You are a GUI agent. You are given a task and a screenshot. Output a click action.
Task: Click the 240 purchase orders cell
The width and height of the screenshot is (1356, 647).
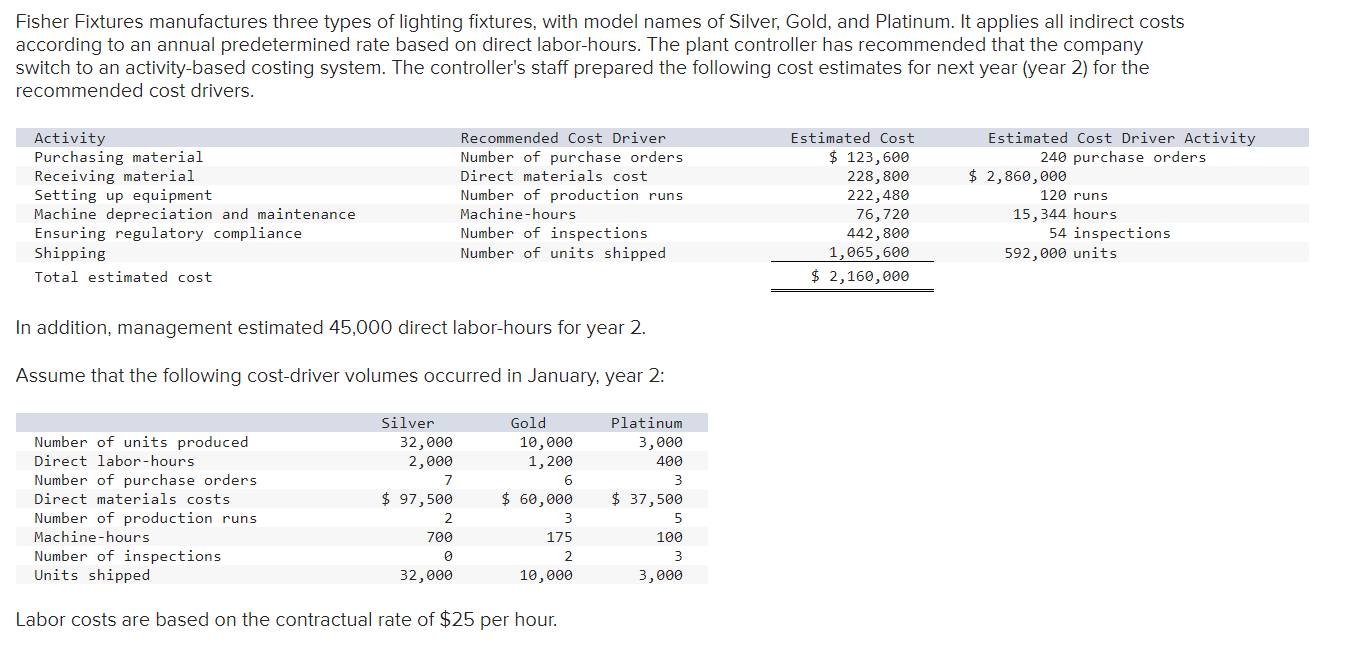pyautogui.click(x=1123, y=157)
